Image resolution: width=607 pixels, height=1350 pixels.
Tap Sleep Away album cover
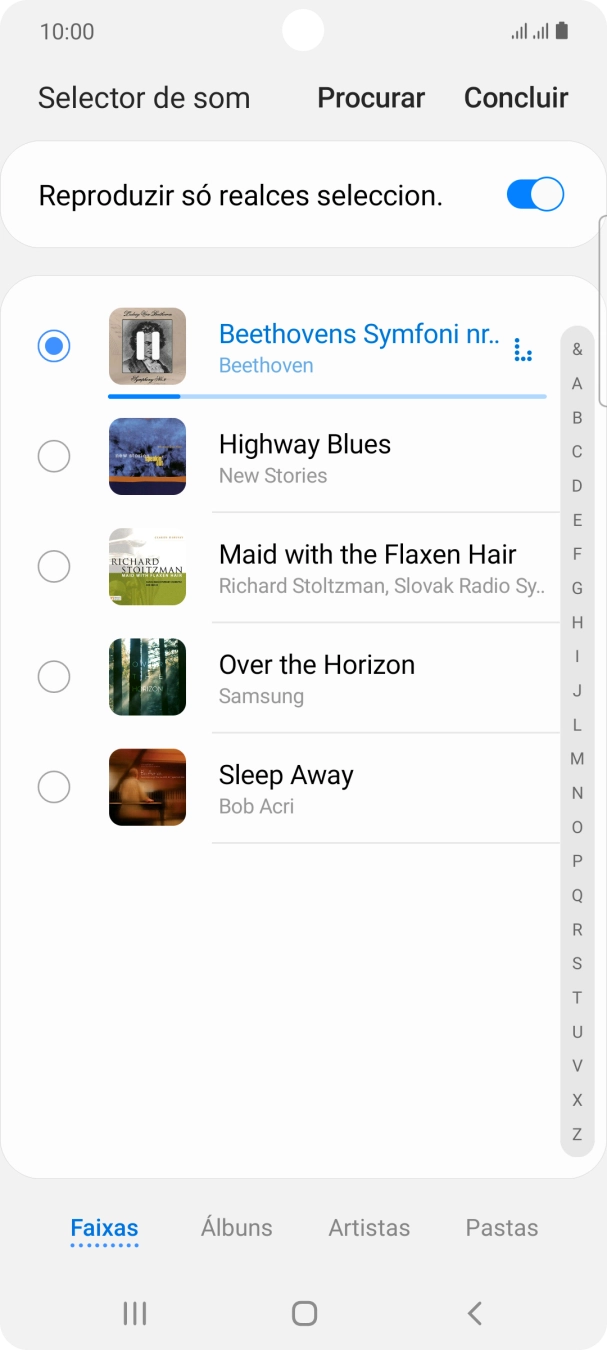coord(147,787)
